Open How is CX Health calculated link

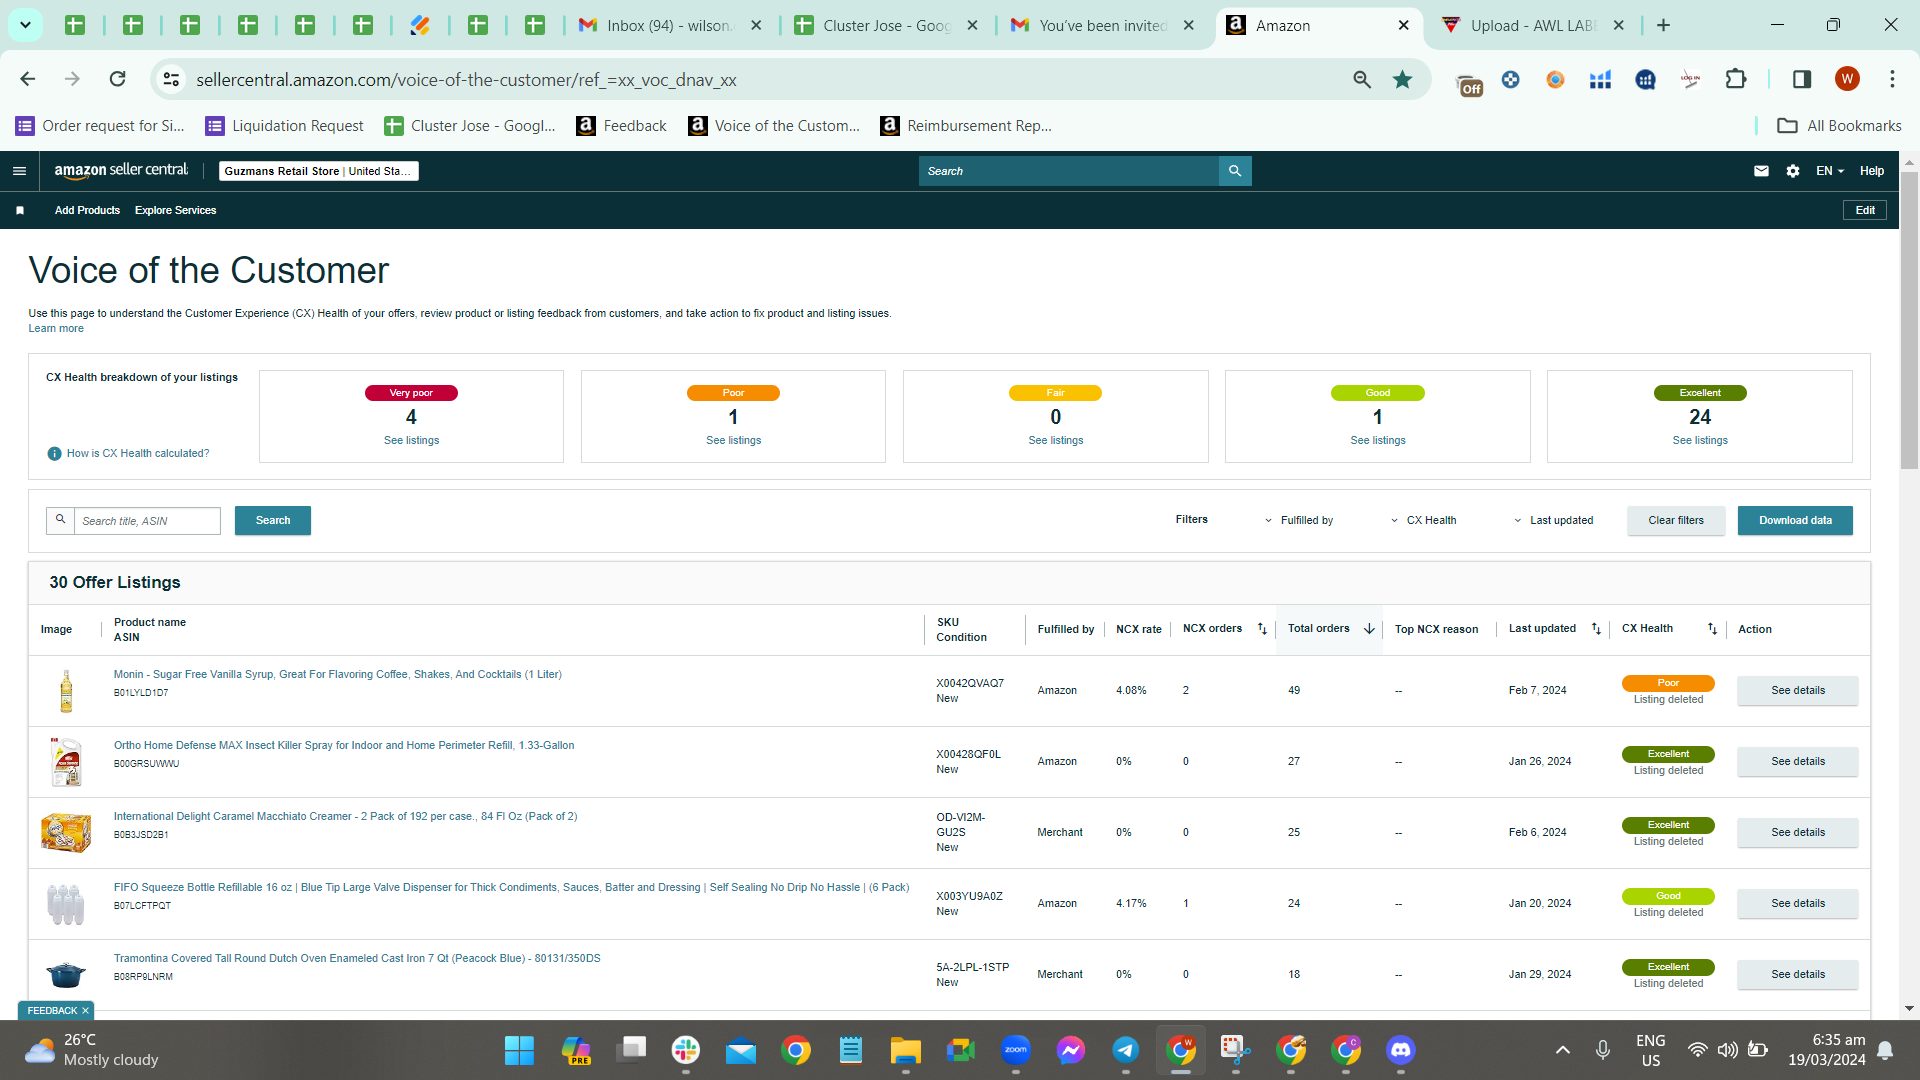click(138, 453)
